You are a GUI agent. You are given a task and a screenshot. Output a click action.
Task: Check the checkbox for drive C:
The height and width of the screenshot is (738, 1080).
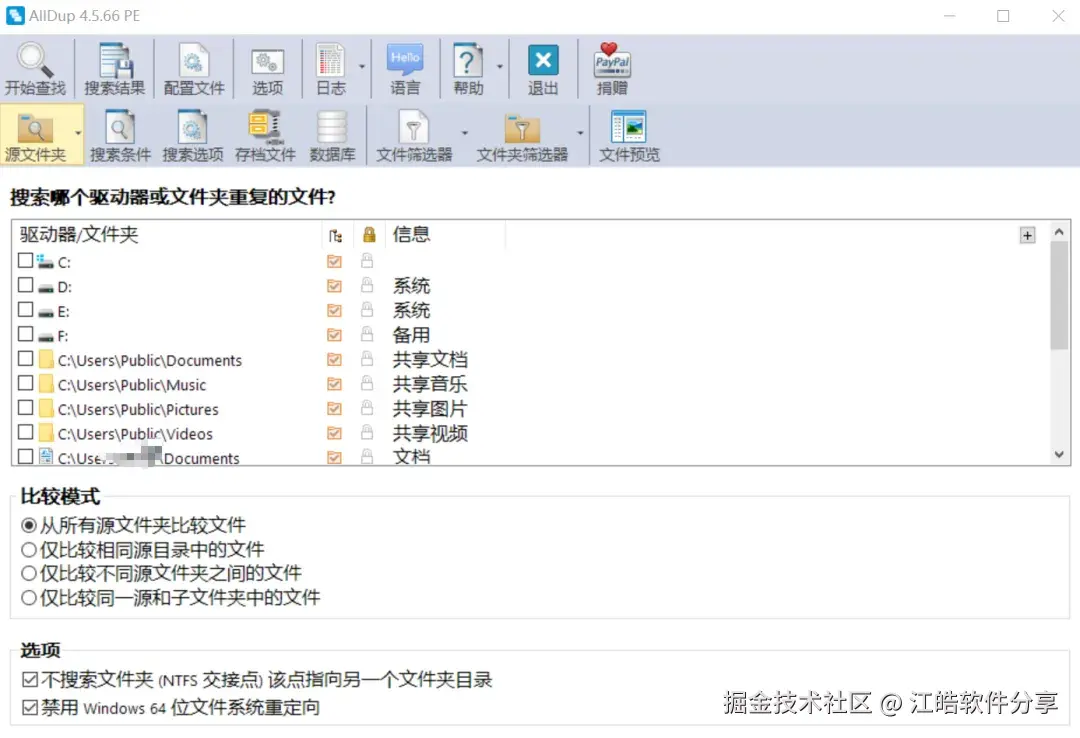pyautogui.click(x=25, y=261)
